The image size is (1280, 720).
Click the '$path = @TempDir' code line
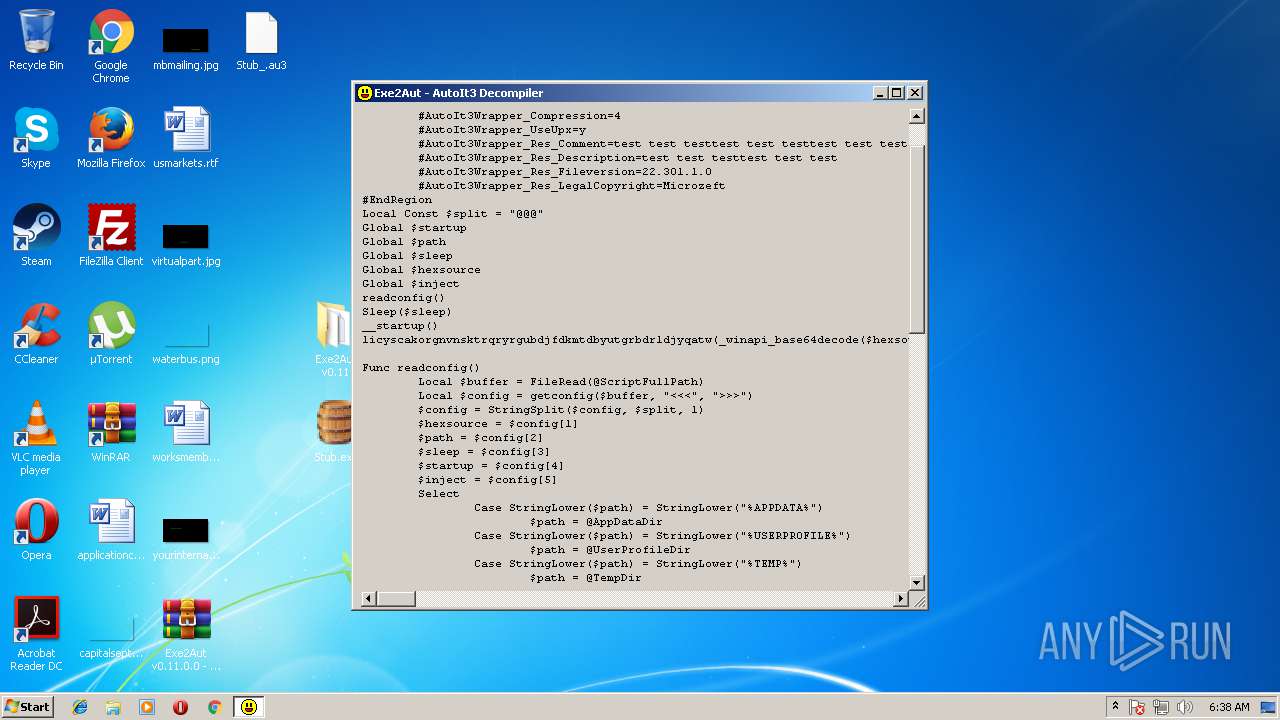click(586, 578)
